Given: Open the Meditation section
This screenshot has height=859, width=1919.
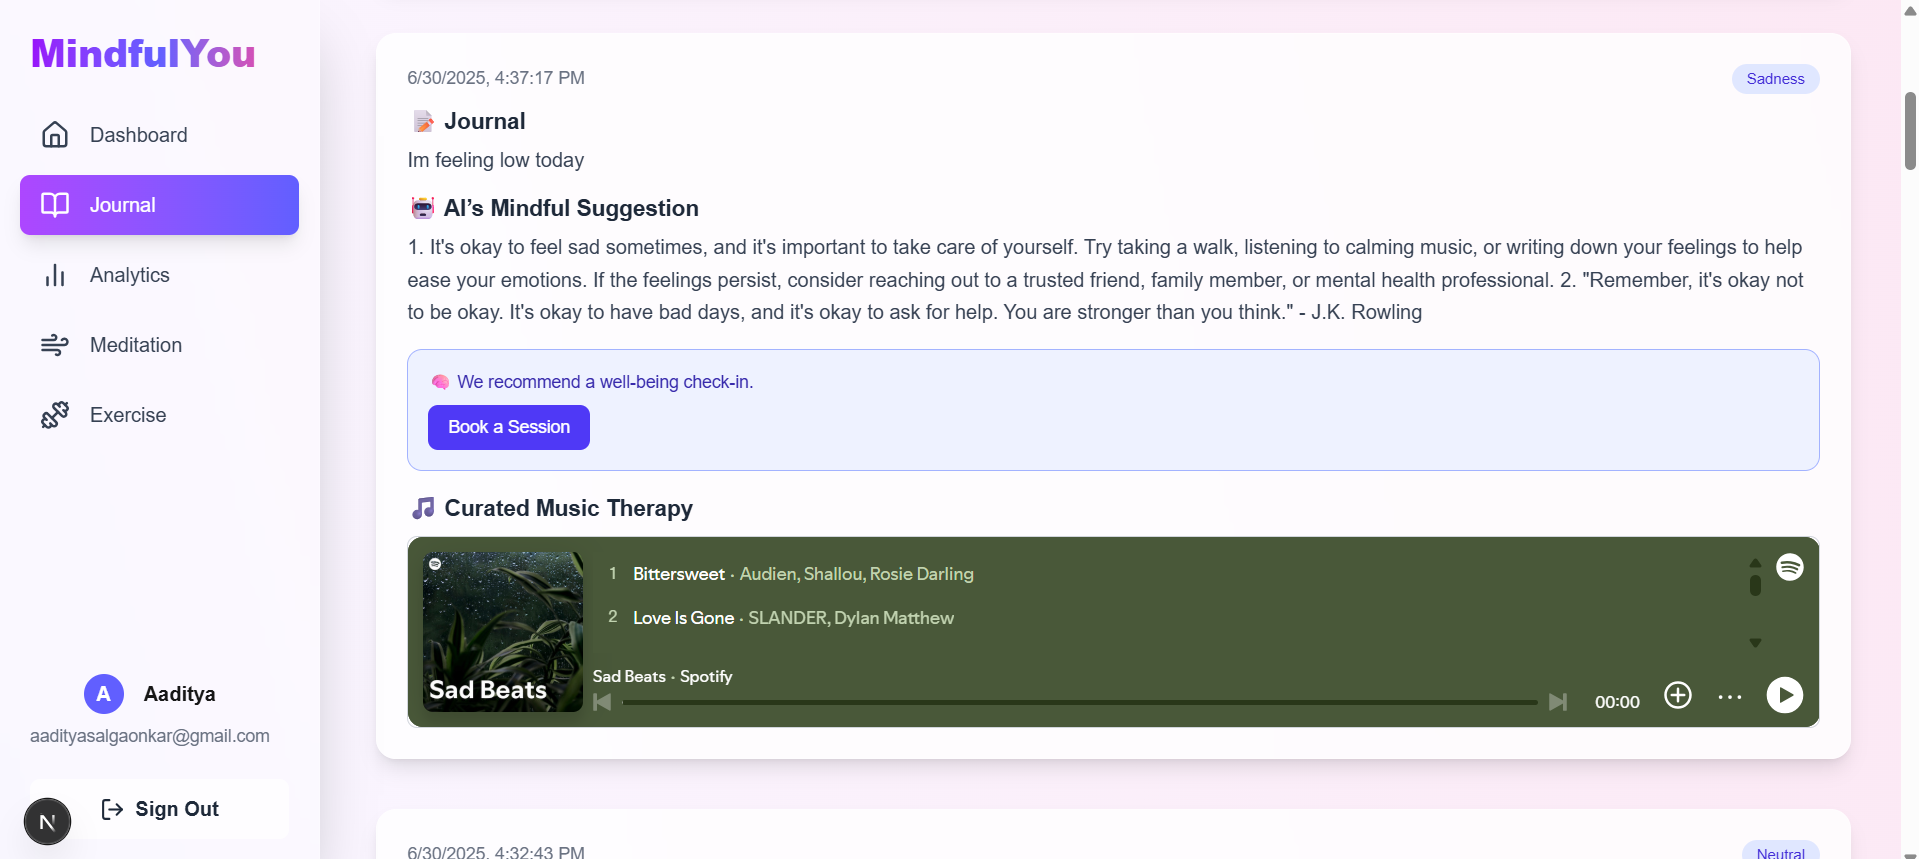Looking at the screenshot, I should click(159, 345).
